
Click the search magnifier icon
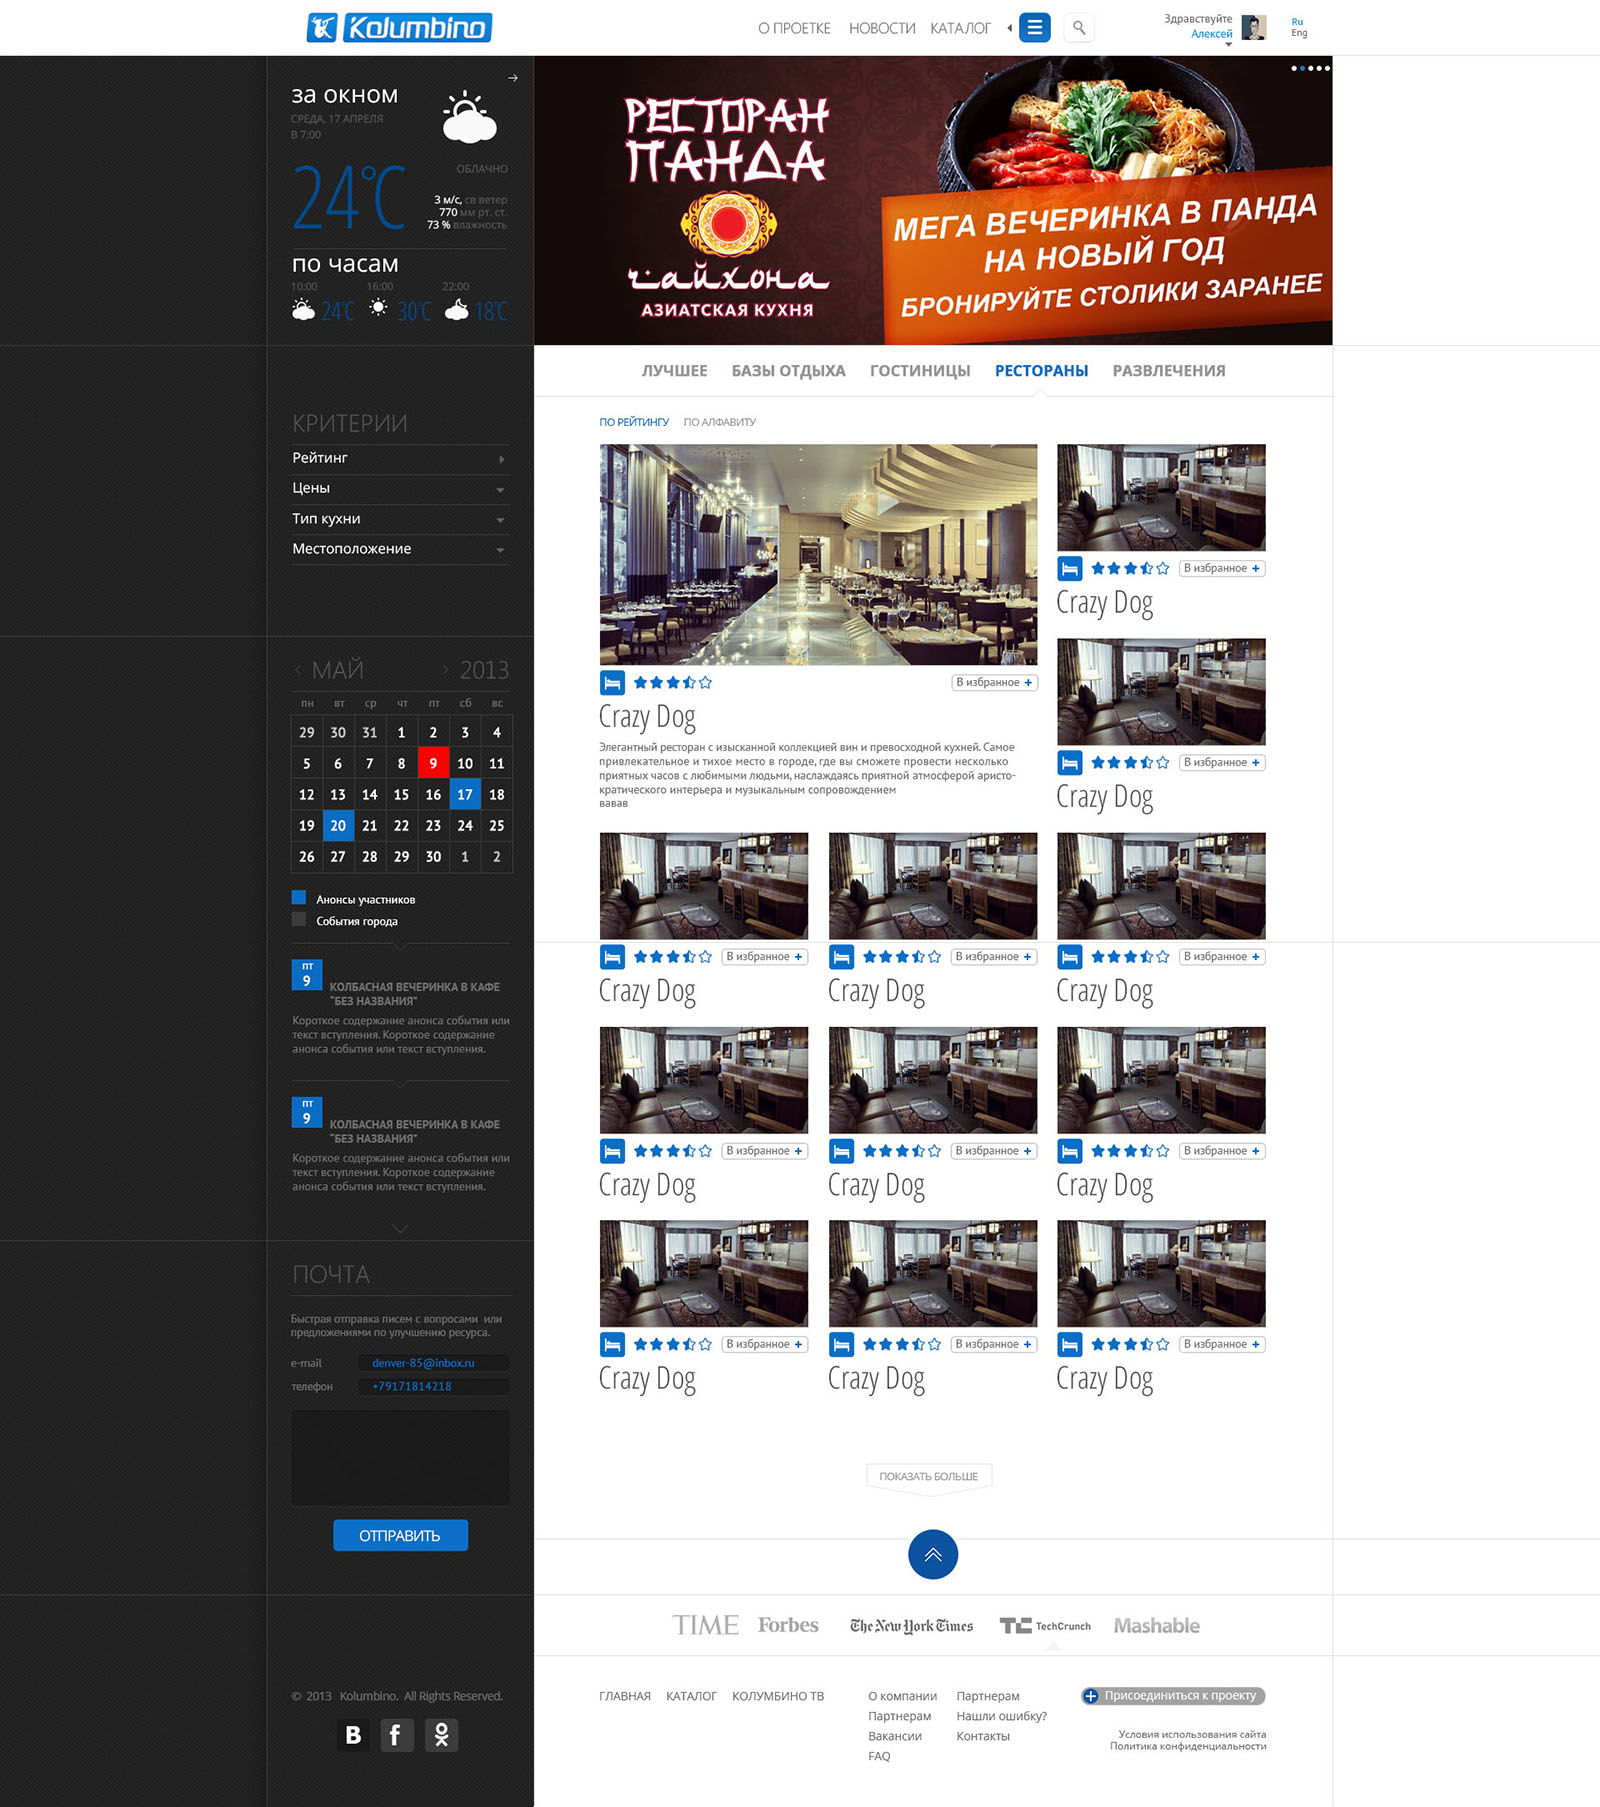point(1079,27)
